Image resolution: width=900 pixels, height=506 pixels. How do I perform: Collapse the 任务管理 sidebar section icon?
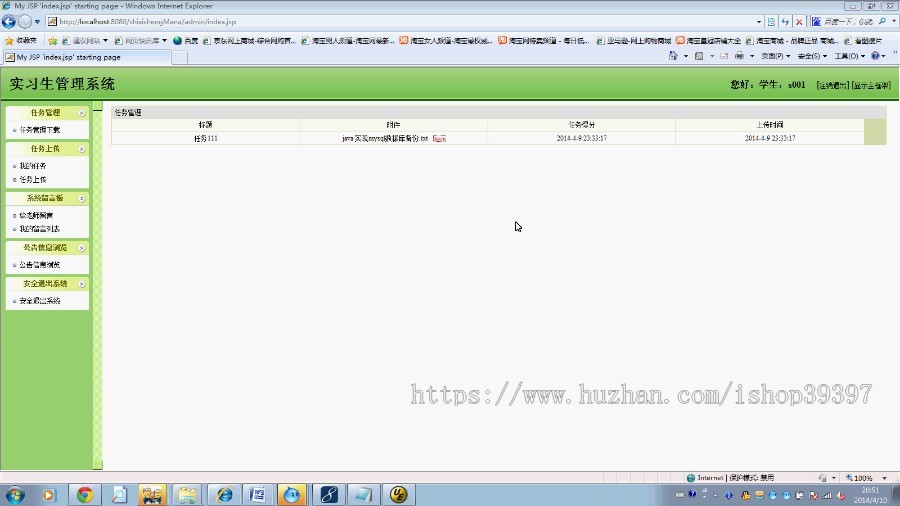(82, 113)
